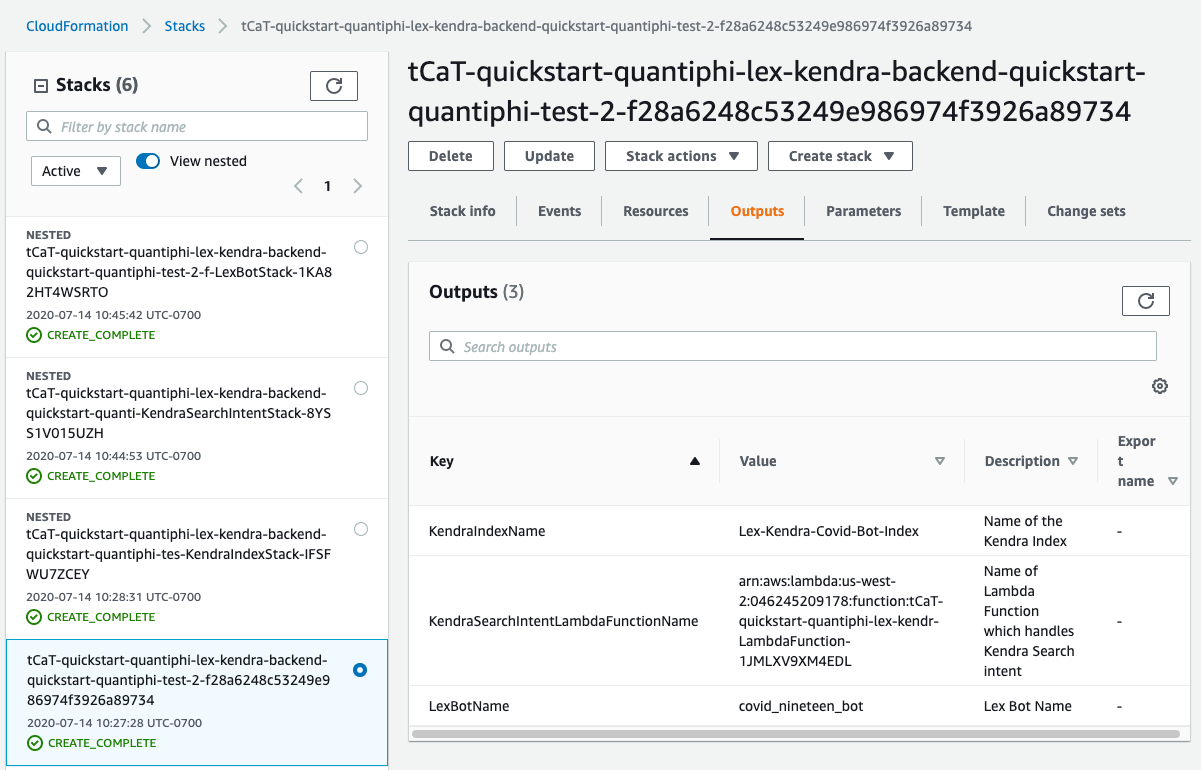Open the Active status filter dropdown

(x=76, y=171)
